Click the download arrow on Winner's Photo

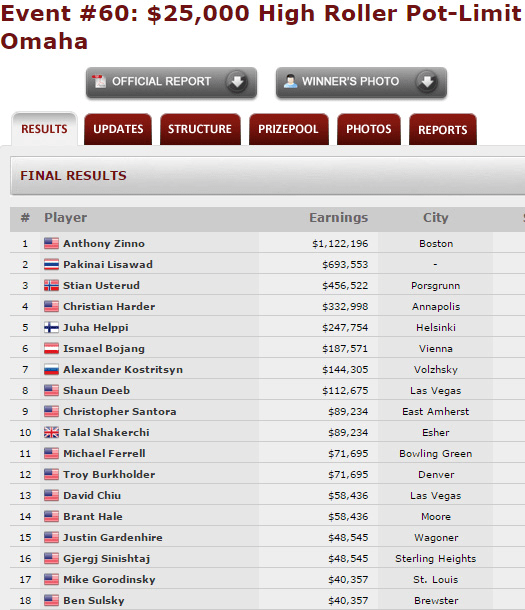tap(427, 82)
